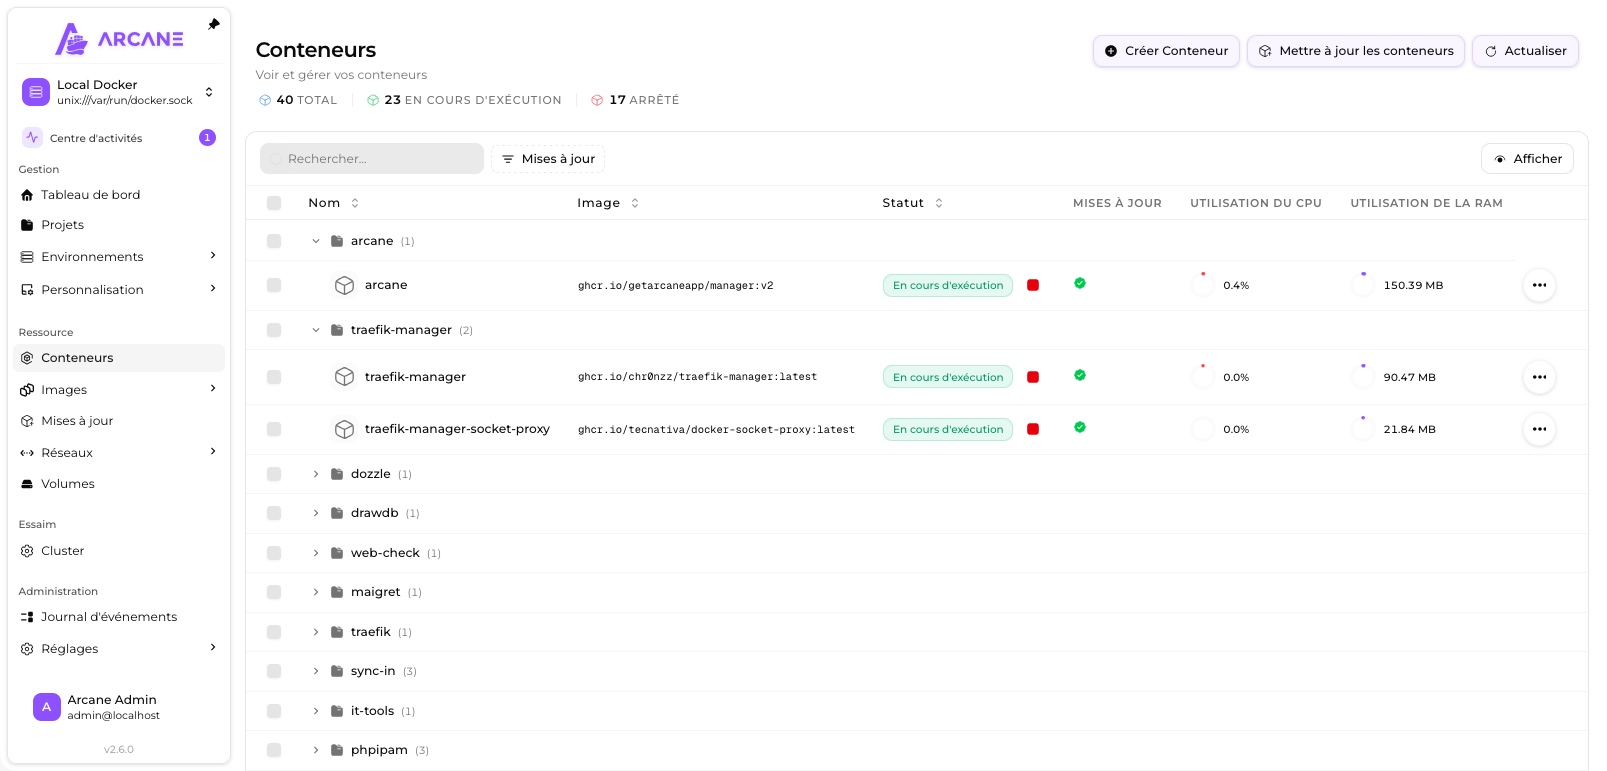Click the traefik-manager RAM usage gauge
1607x771 pixels.
(1363, 377)
